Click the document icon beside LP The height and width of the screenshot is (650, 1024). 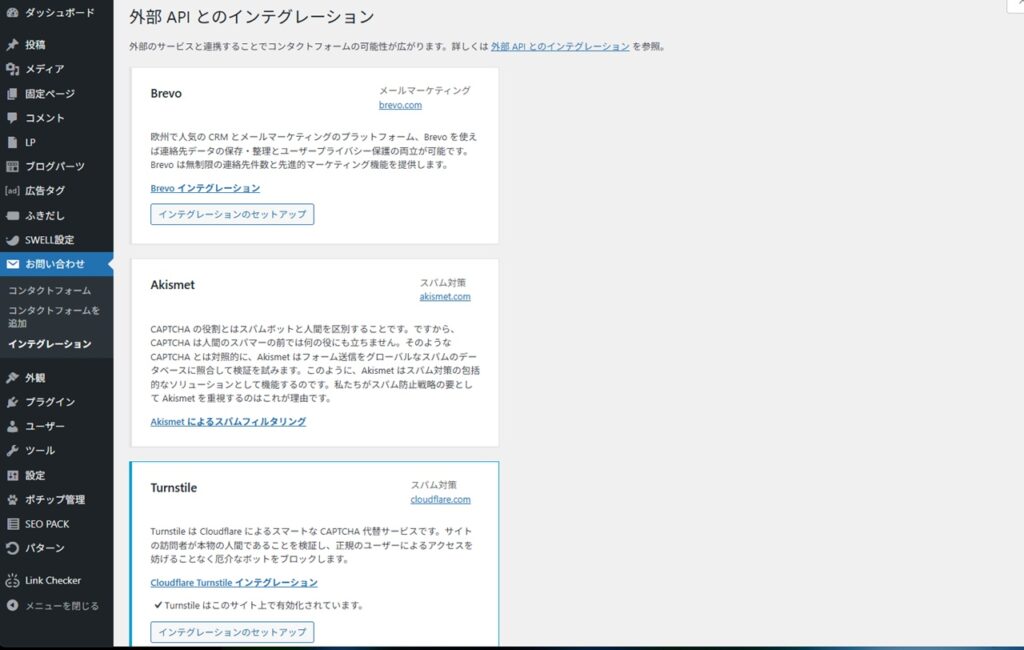pyautogui.click(x=12, y=142)
